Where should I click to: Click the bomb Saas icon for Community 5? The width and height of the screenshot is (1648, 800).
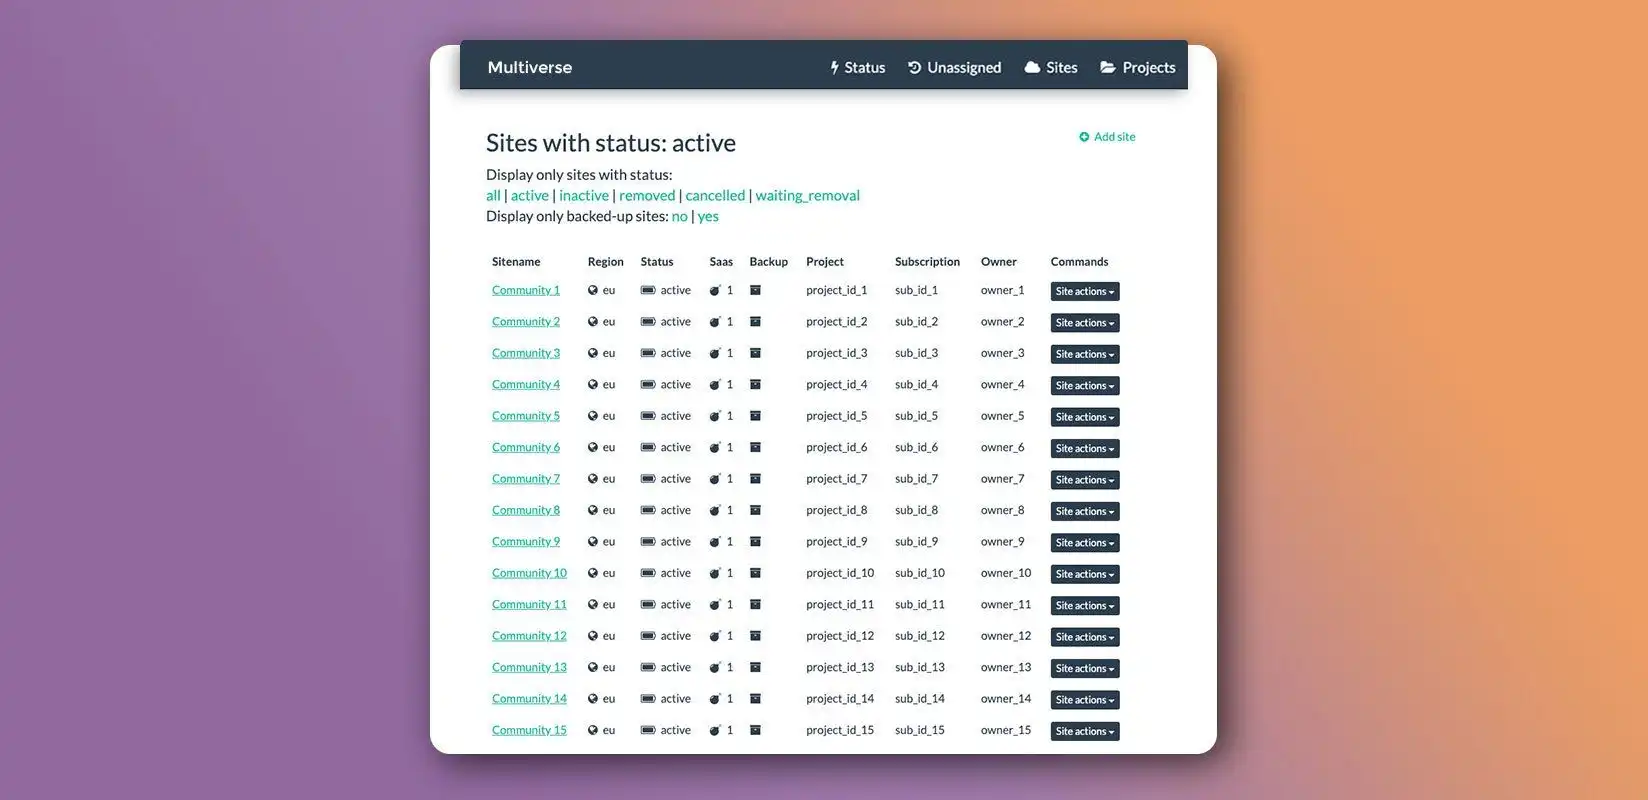point(715,416)
